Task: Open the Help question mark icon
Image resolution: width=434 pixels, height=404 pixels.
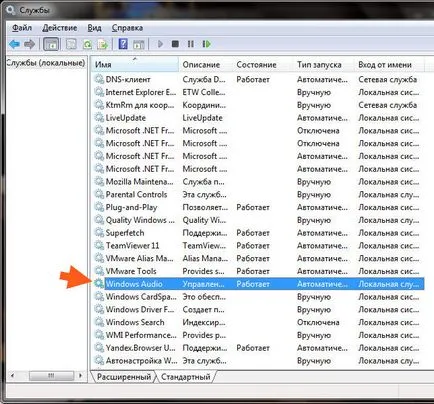Action: coord(123,44)
